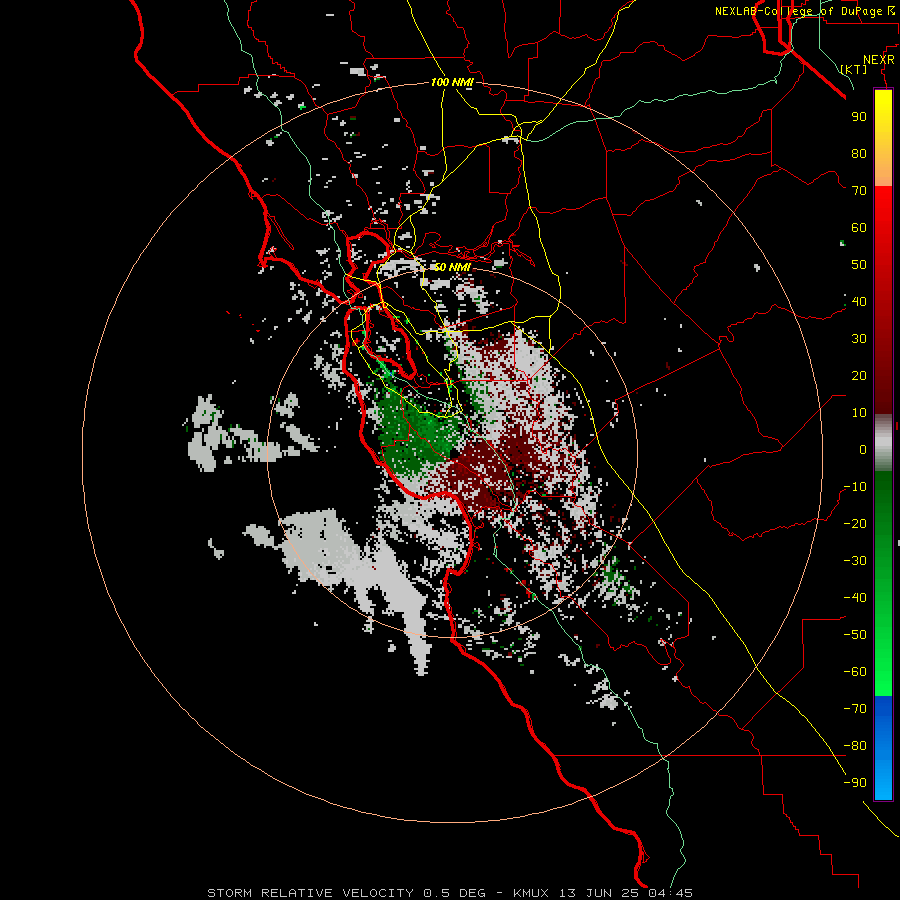The image size is (900, 900).
Task: Click the 90 value on velocity scale
Action: pos(859,117)
